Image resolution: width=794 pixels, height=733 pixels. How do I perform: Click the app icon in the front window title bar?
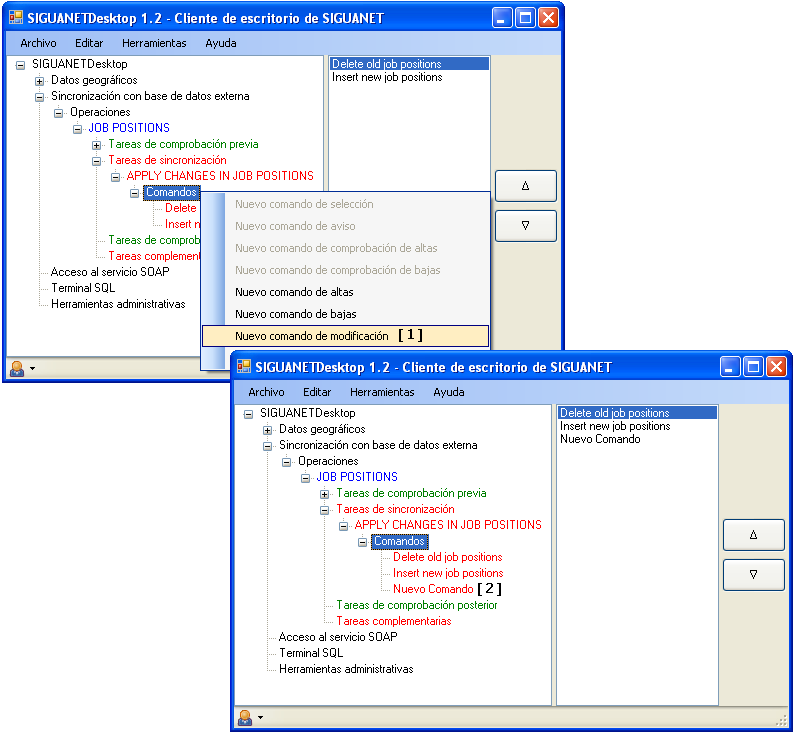pos(244,366)
